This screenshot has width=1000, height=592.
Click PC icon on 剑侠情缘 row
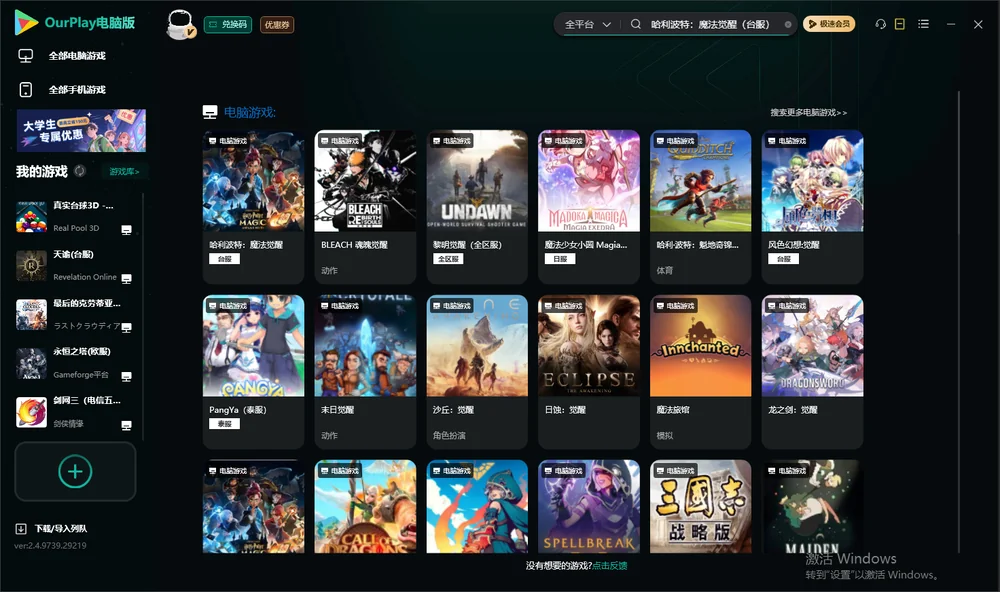[x=126, y=426]
